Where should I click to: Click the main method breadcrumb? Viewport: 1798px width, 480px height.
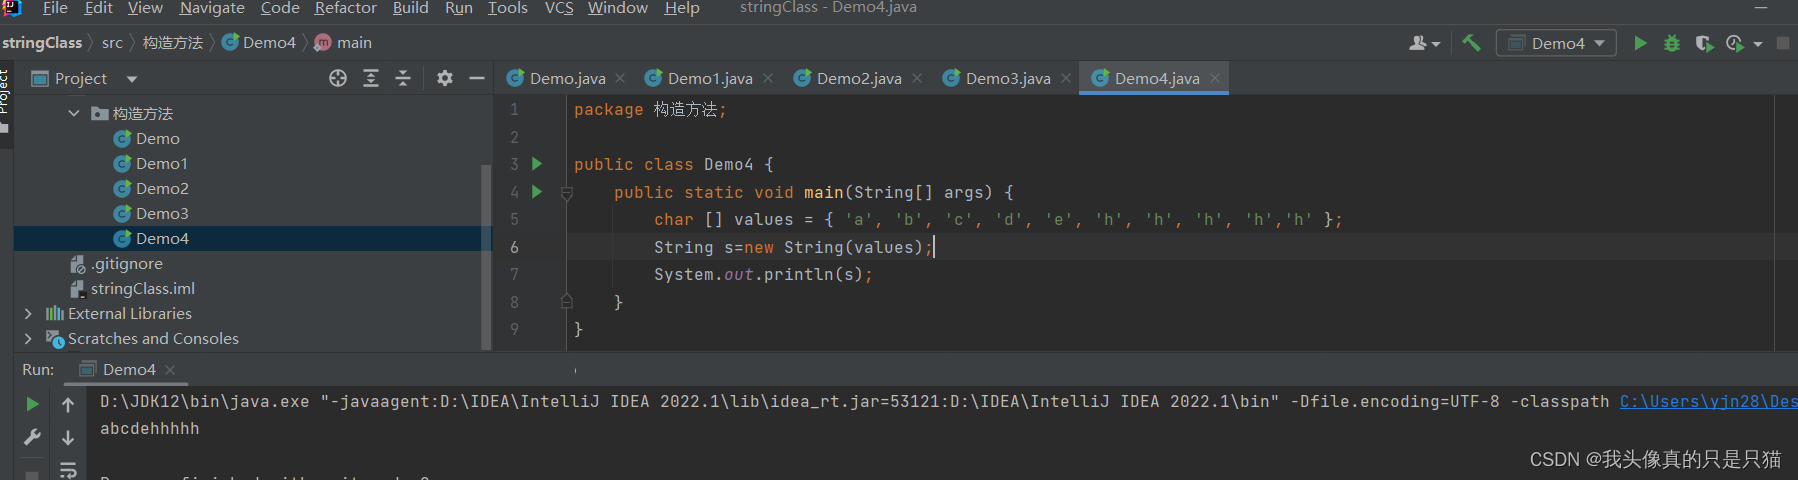[x=343, y=43]
